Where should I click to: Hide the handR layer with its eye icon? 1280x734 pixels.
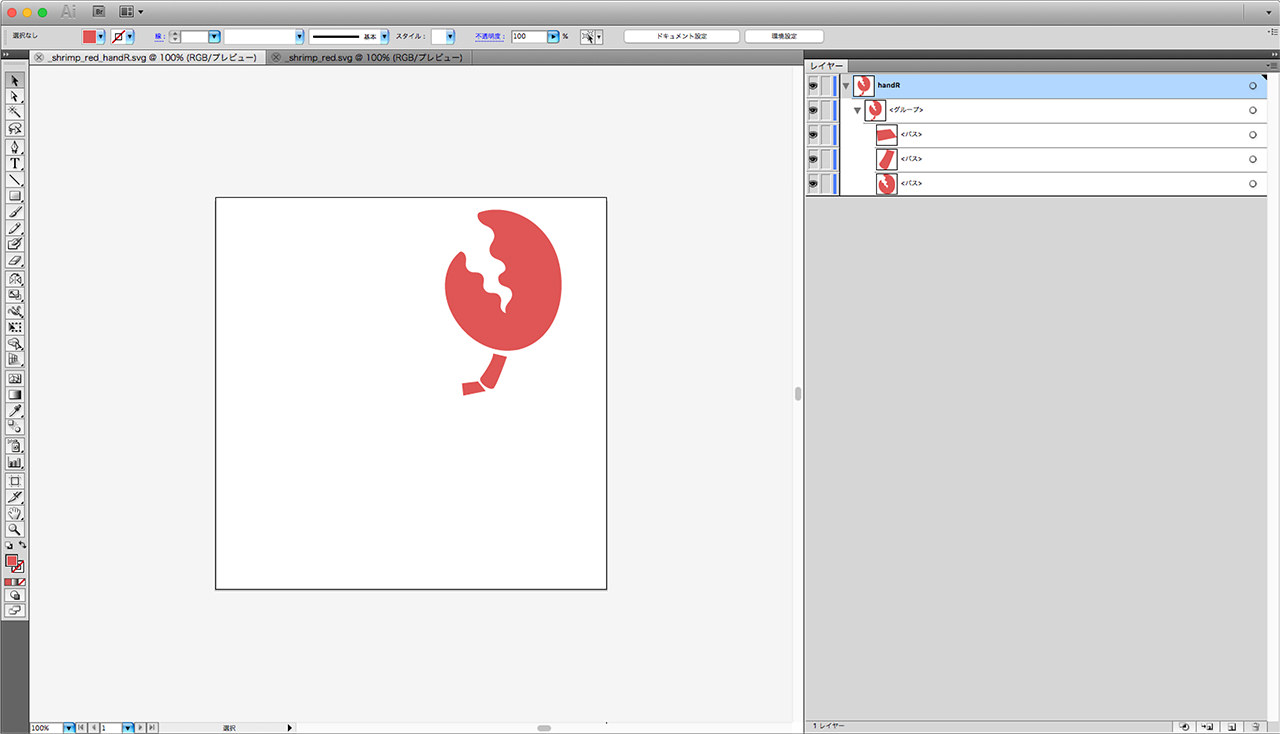tap(813, 86)
